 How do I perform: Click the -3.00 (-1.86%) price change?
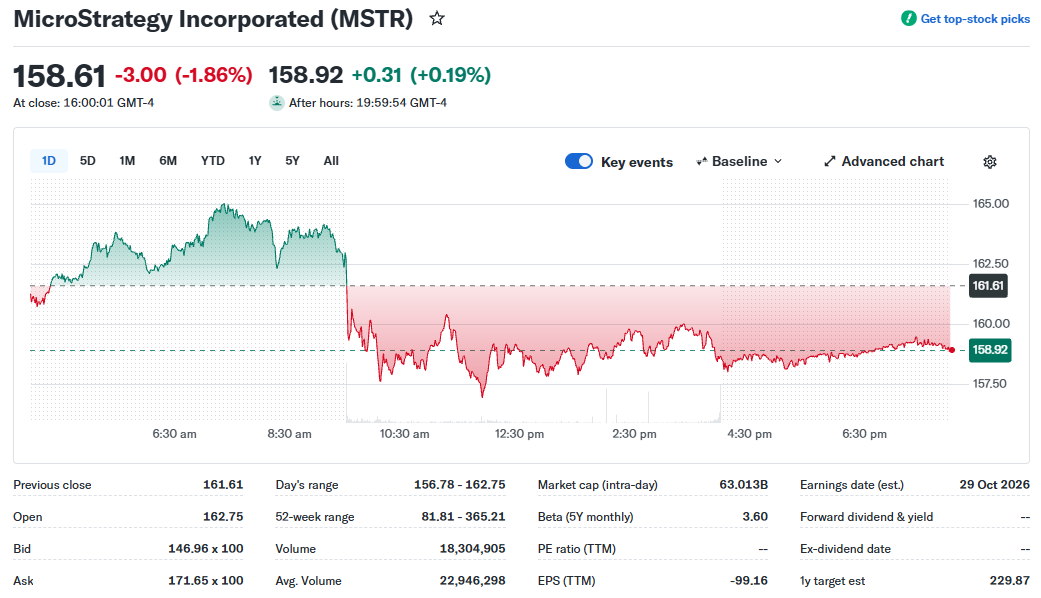(x=184, y=75)
